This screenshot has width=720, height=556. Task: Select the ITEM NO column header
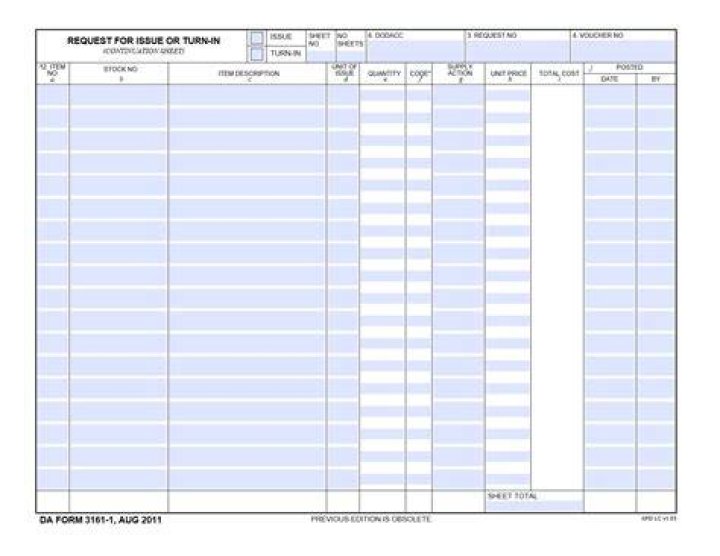point(52,73)
